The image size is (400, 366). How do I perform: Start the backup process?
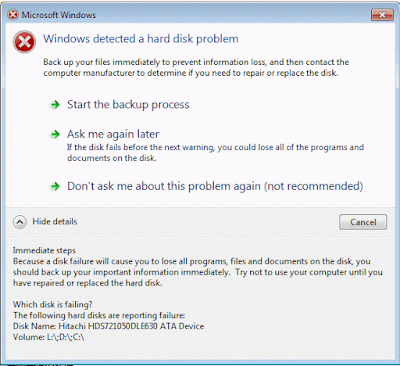tap(128, 105)
